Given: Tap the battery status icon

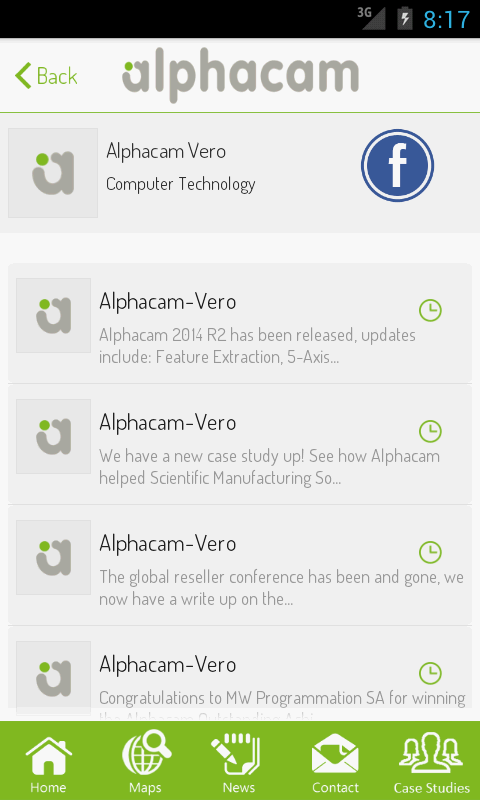Looking at the screenshot, I should (x=405, y=19).
